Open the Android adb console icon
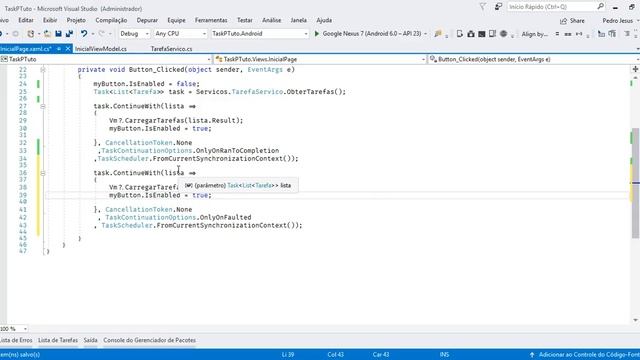Screen dimensions: 640x360 (x=482, y=34)
